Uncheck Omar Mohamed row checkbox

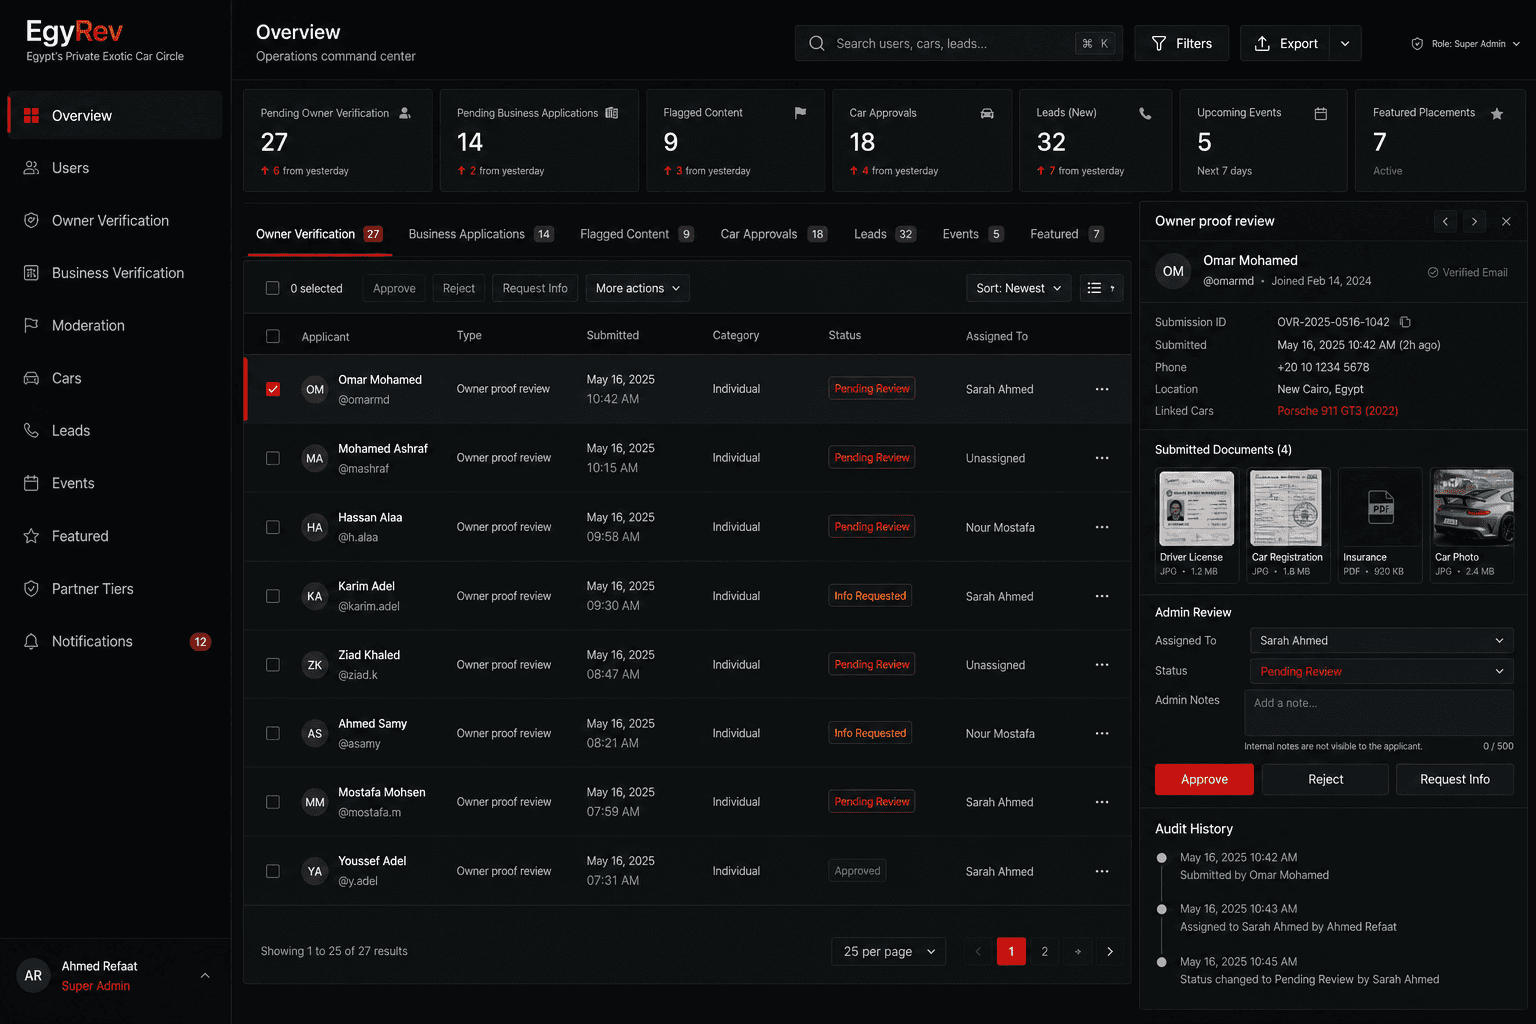(273, 389)
